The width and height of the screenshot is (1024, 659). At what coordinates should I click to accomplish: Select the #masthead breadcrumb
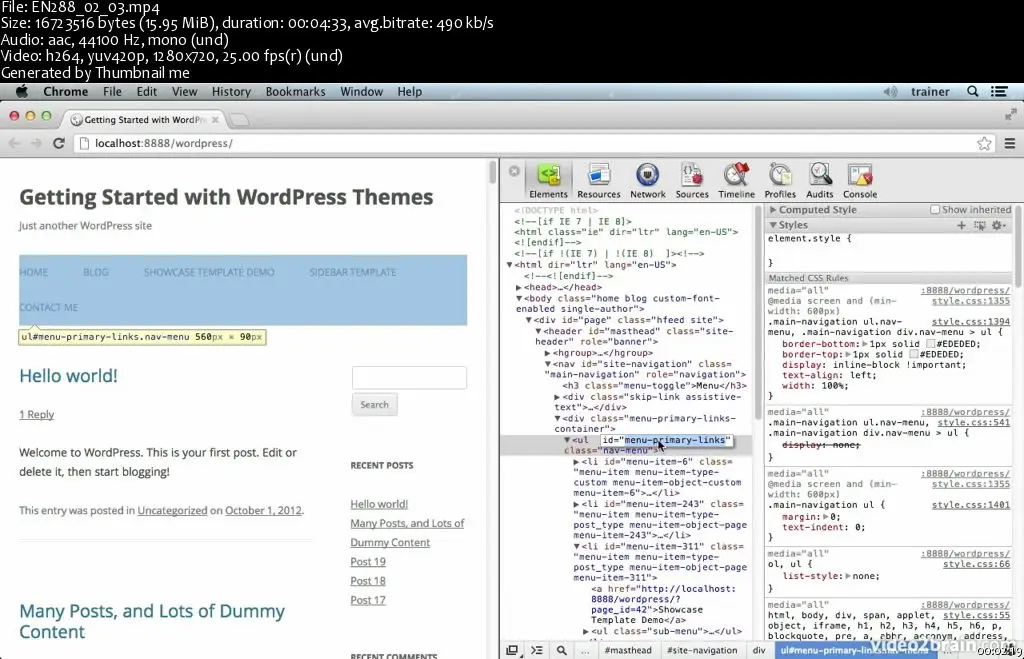click(628, 651)
